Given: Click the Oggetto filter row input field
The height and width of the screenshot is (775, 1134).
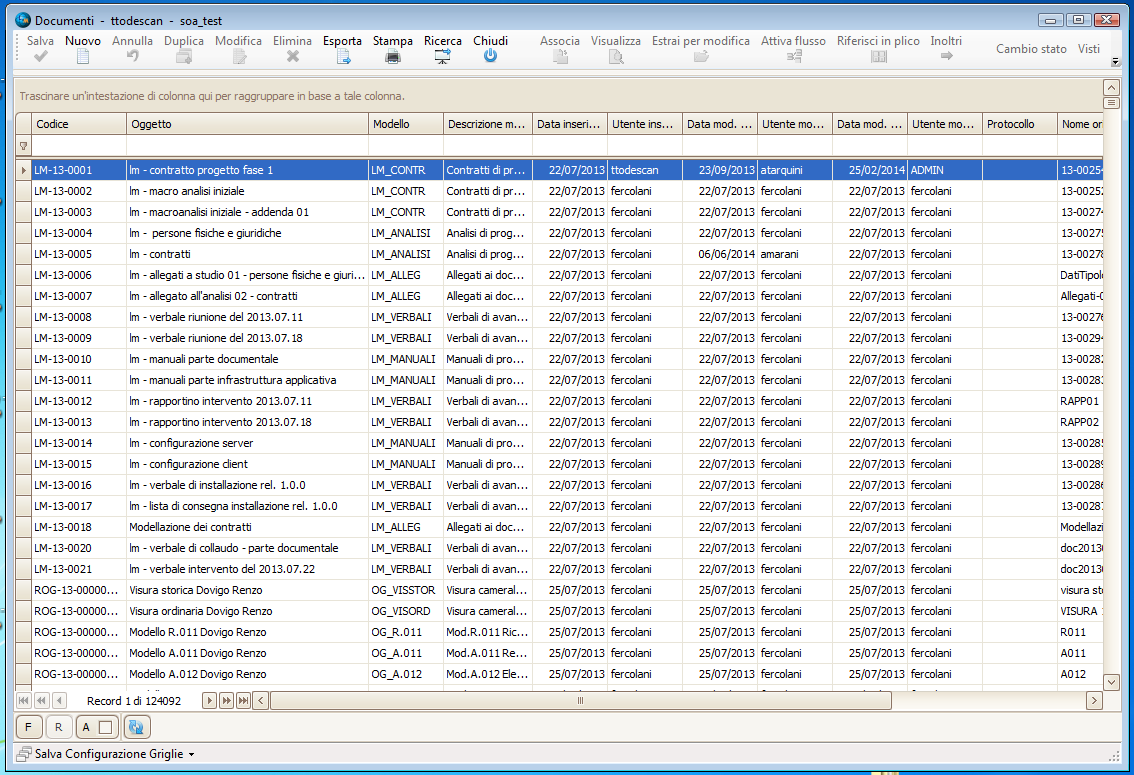Looking at the screenshot, I should (247, 146).
